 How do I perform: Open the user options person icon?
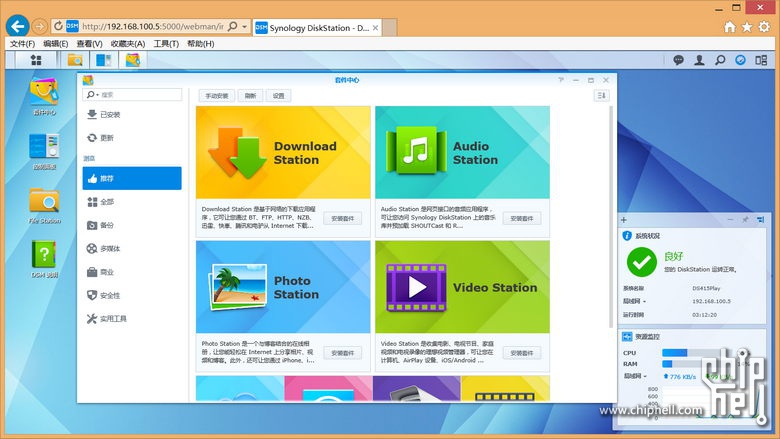point(699,60)
